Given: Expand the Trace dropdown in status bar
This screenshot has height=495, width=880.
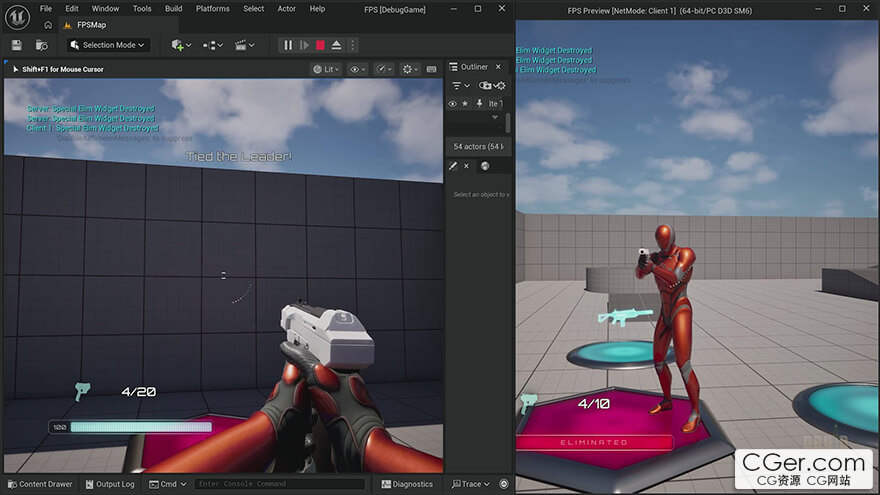Looking at the screenshot, I should point(471,484).
